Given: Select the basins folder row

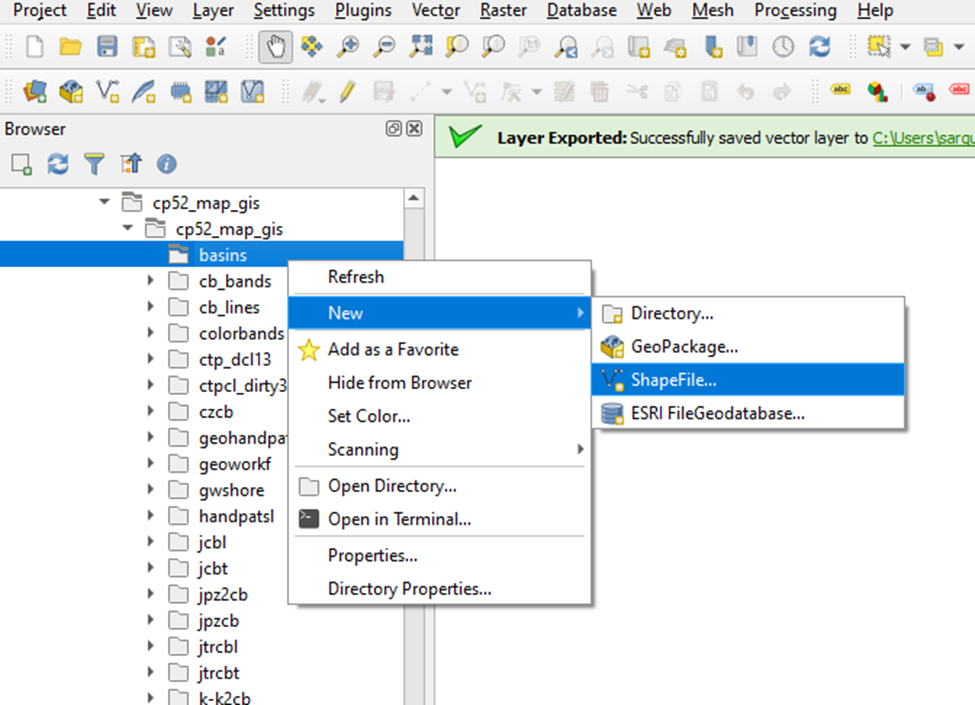Looking at the screenshot, I should pyautogui.click(x=201, y=254).
